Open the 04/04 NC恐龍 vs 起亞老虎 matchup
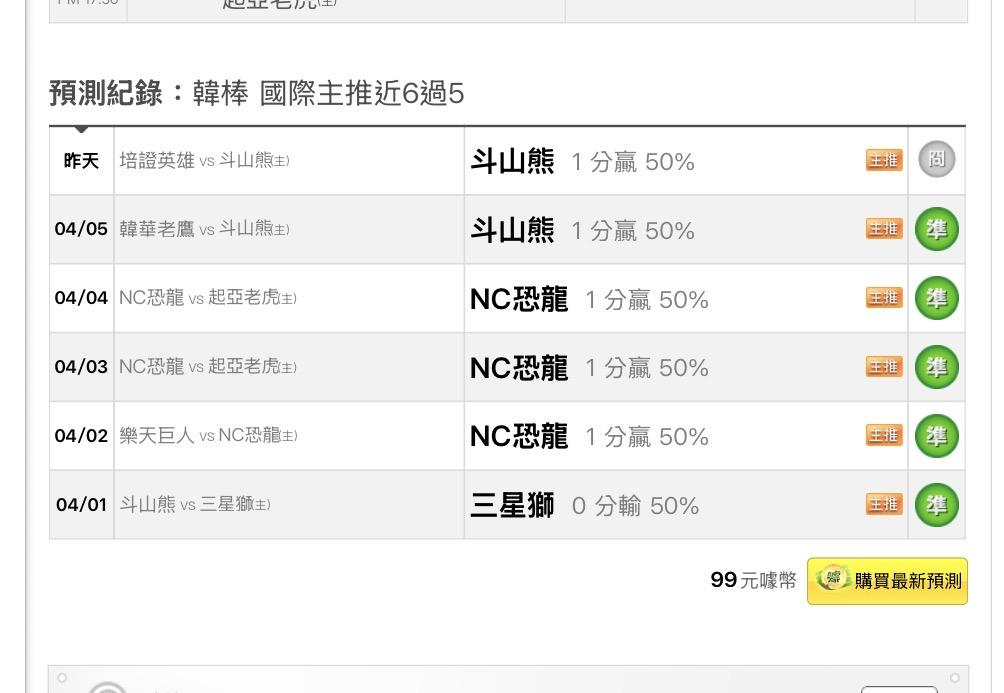 [x=207, y=298]
